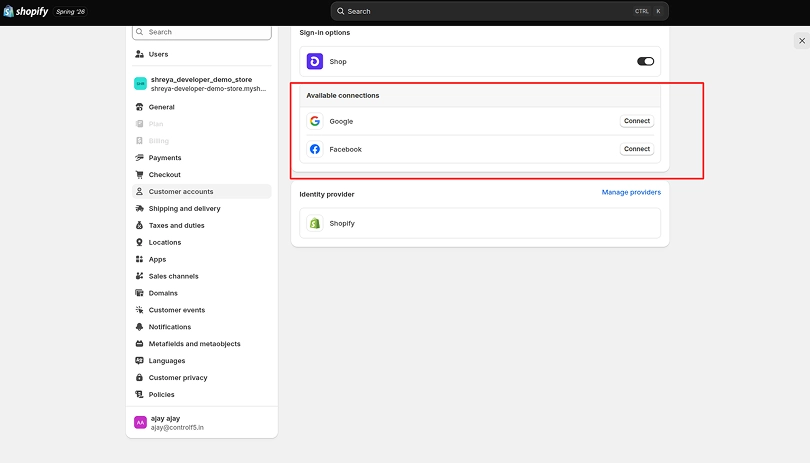This screenshot has width=810, height=463.
Task: Open Payments settings
Action: pos(201,158)
